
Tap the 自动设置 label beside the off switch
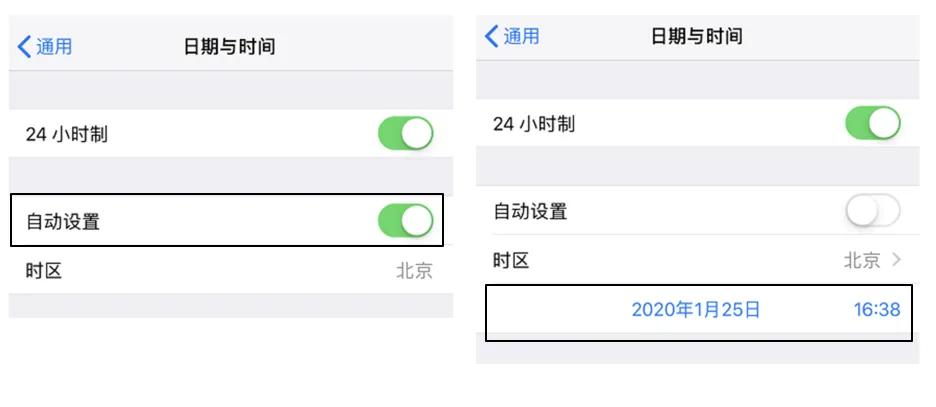530,211
